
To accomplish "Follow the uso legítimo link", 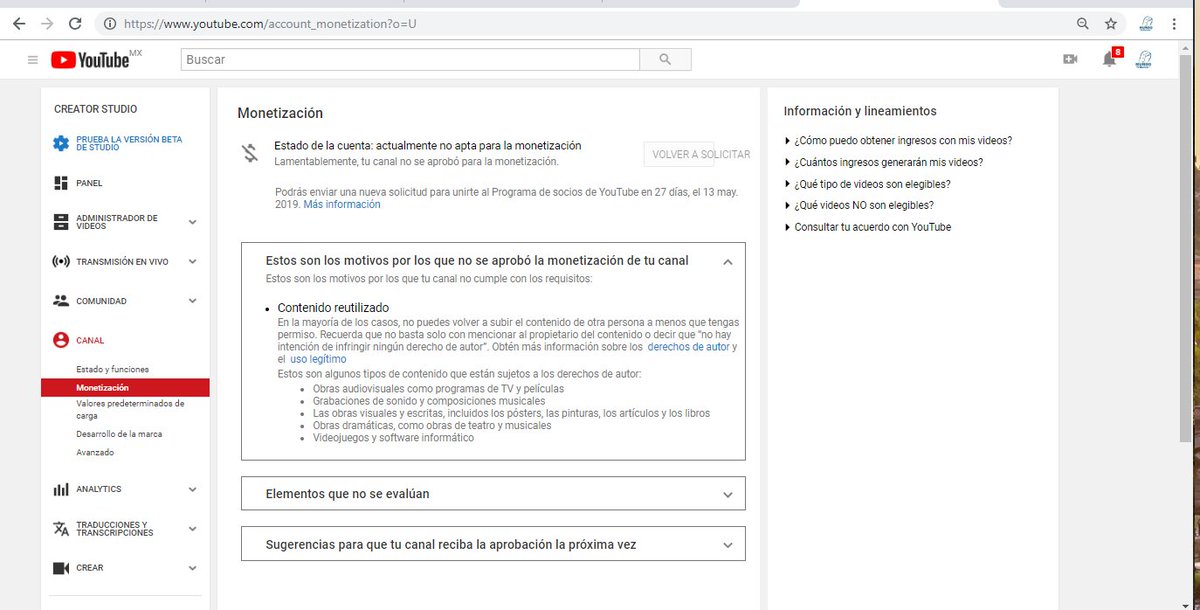I will coord(318,359).
